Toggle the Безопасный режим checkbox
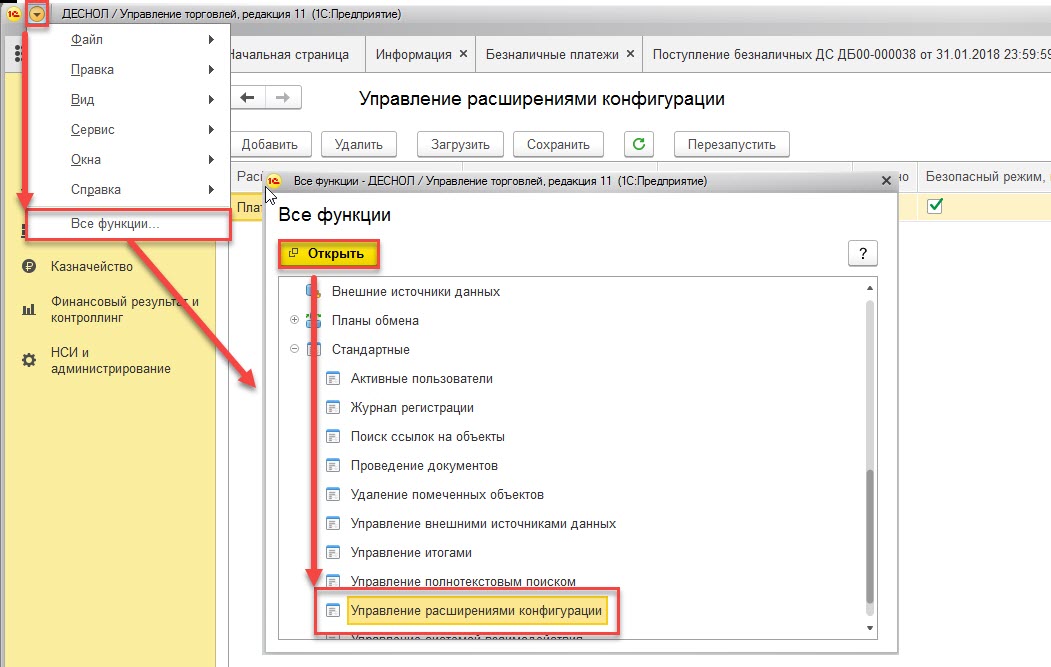The width and height of the screenshot is (1051, 667). click(x=935, y=206)
